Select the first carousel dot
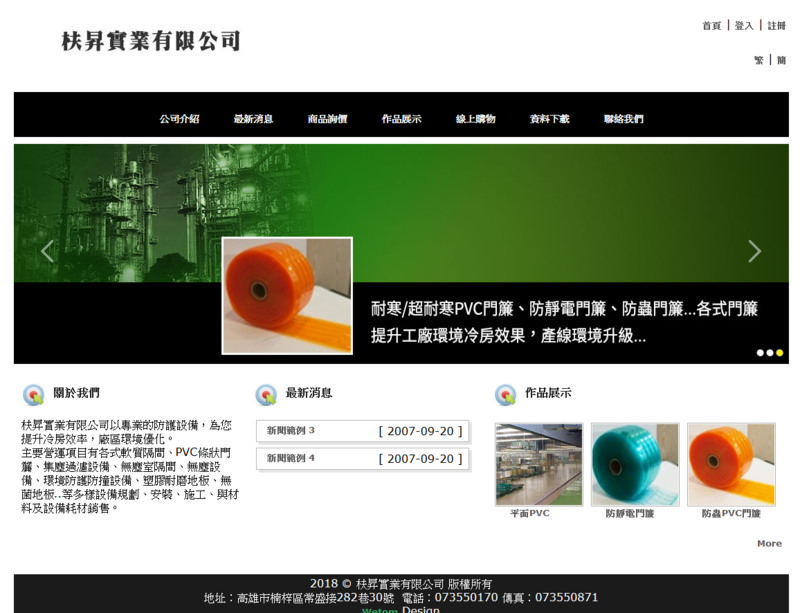 pyautogui.click(x=760, y=353)
